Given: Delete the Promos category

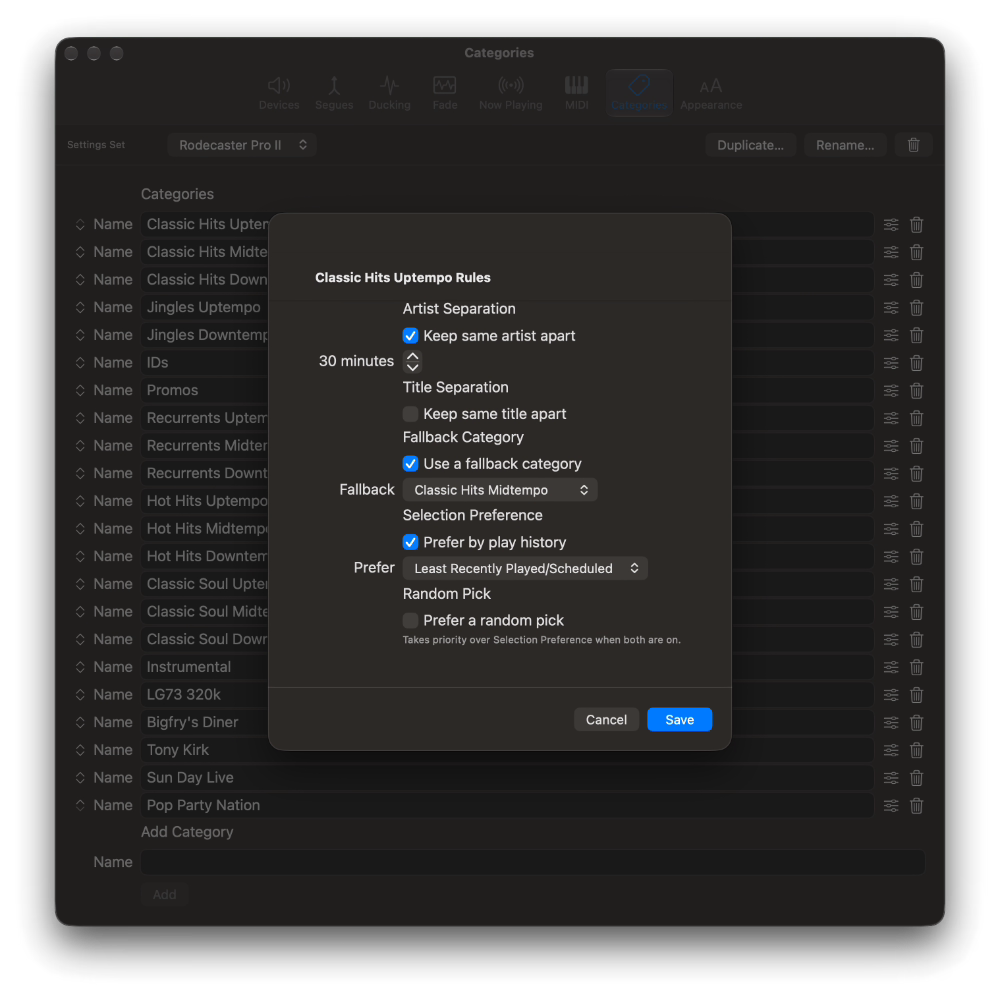Looking at the screenshot, I should [916, 390].
